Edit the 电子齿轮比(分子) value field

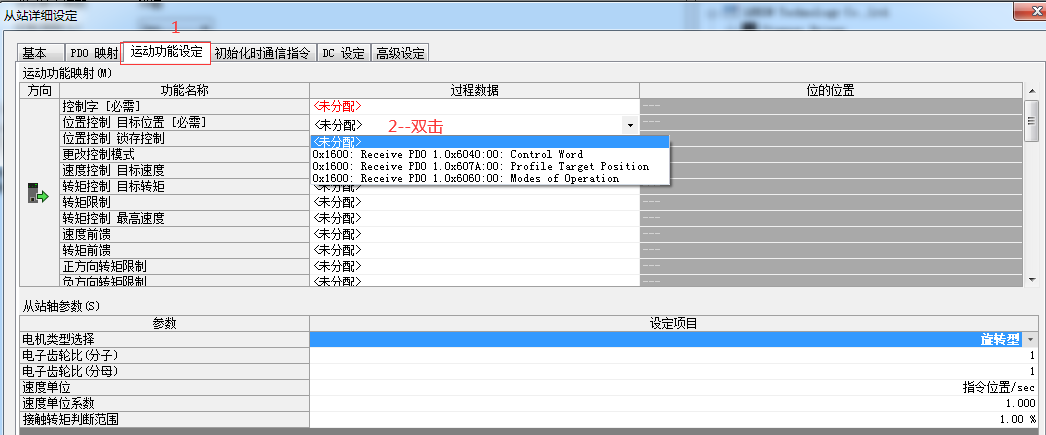pos(674,355)
